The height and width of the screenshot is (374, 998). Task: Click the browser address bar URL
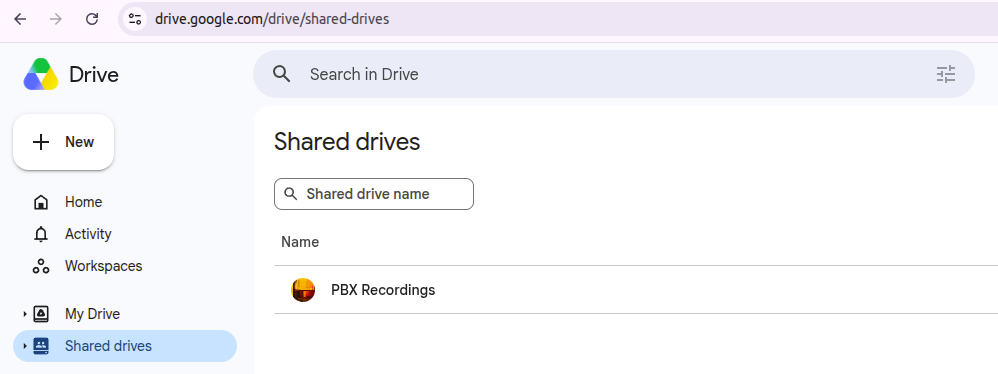pos(272,19)
